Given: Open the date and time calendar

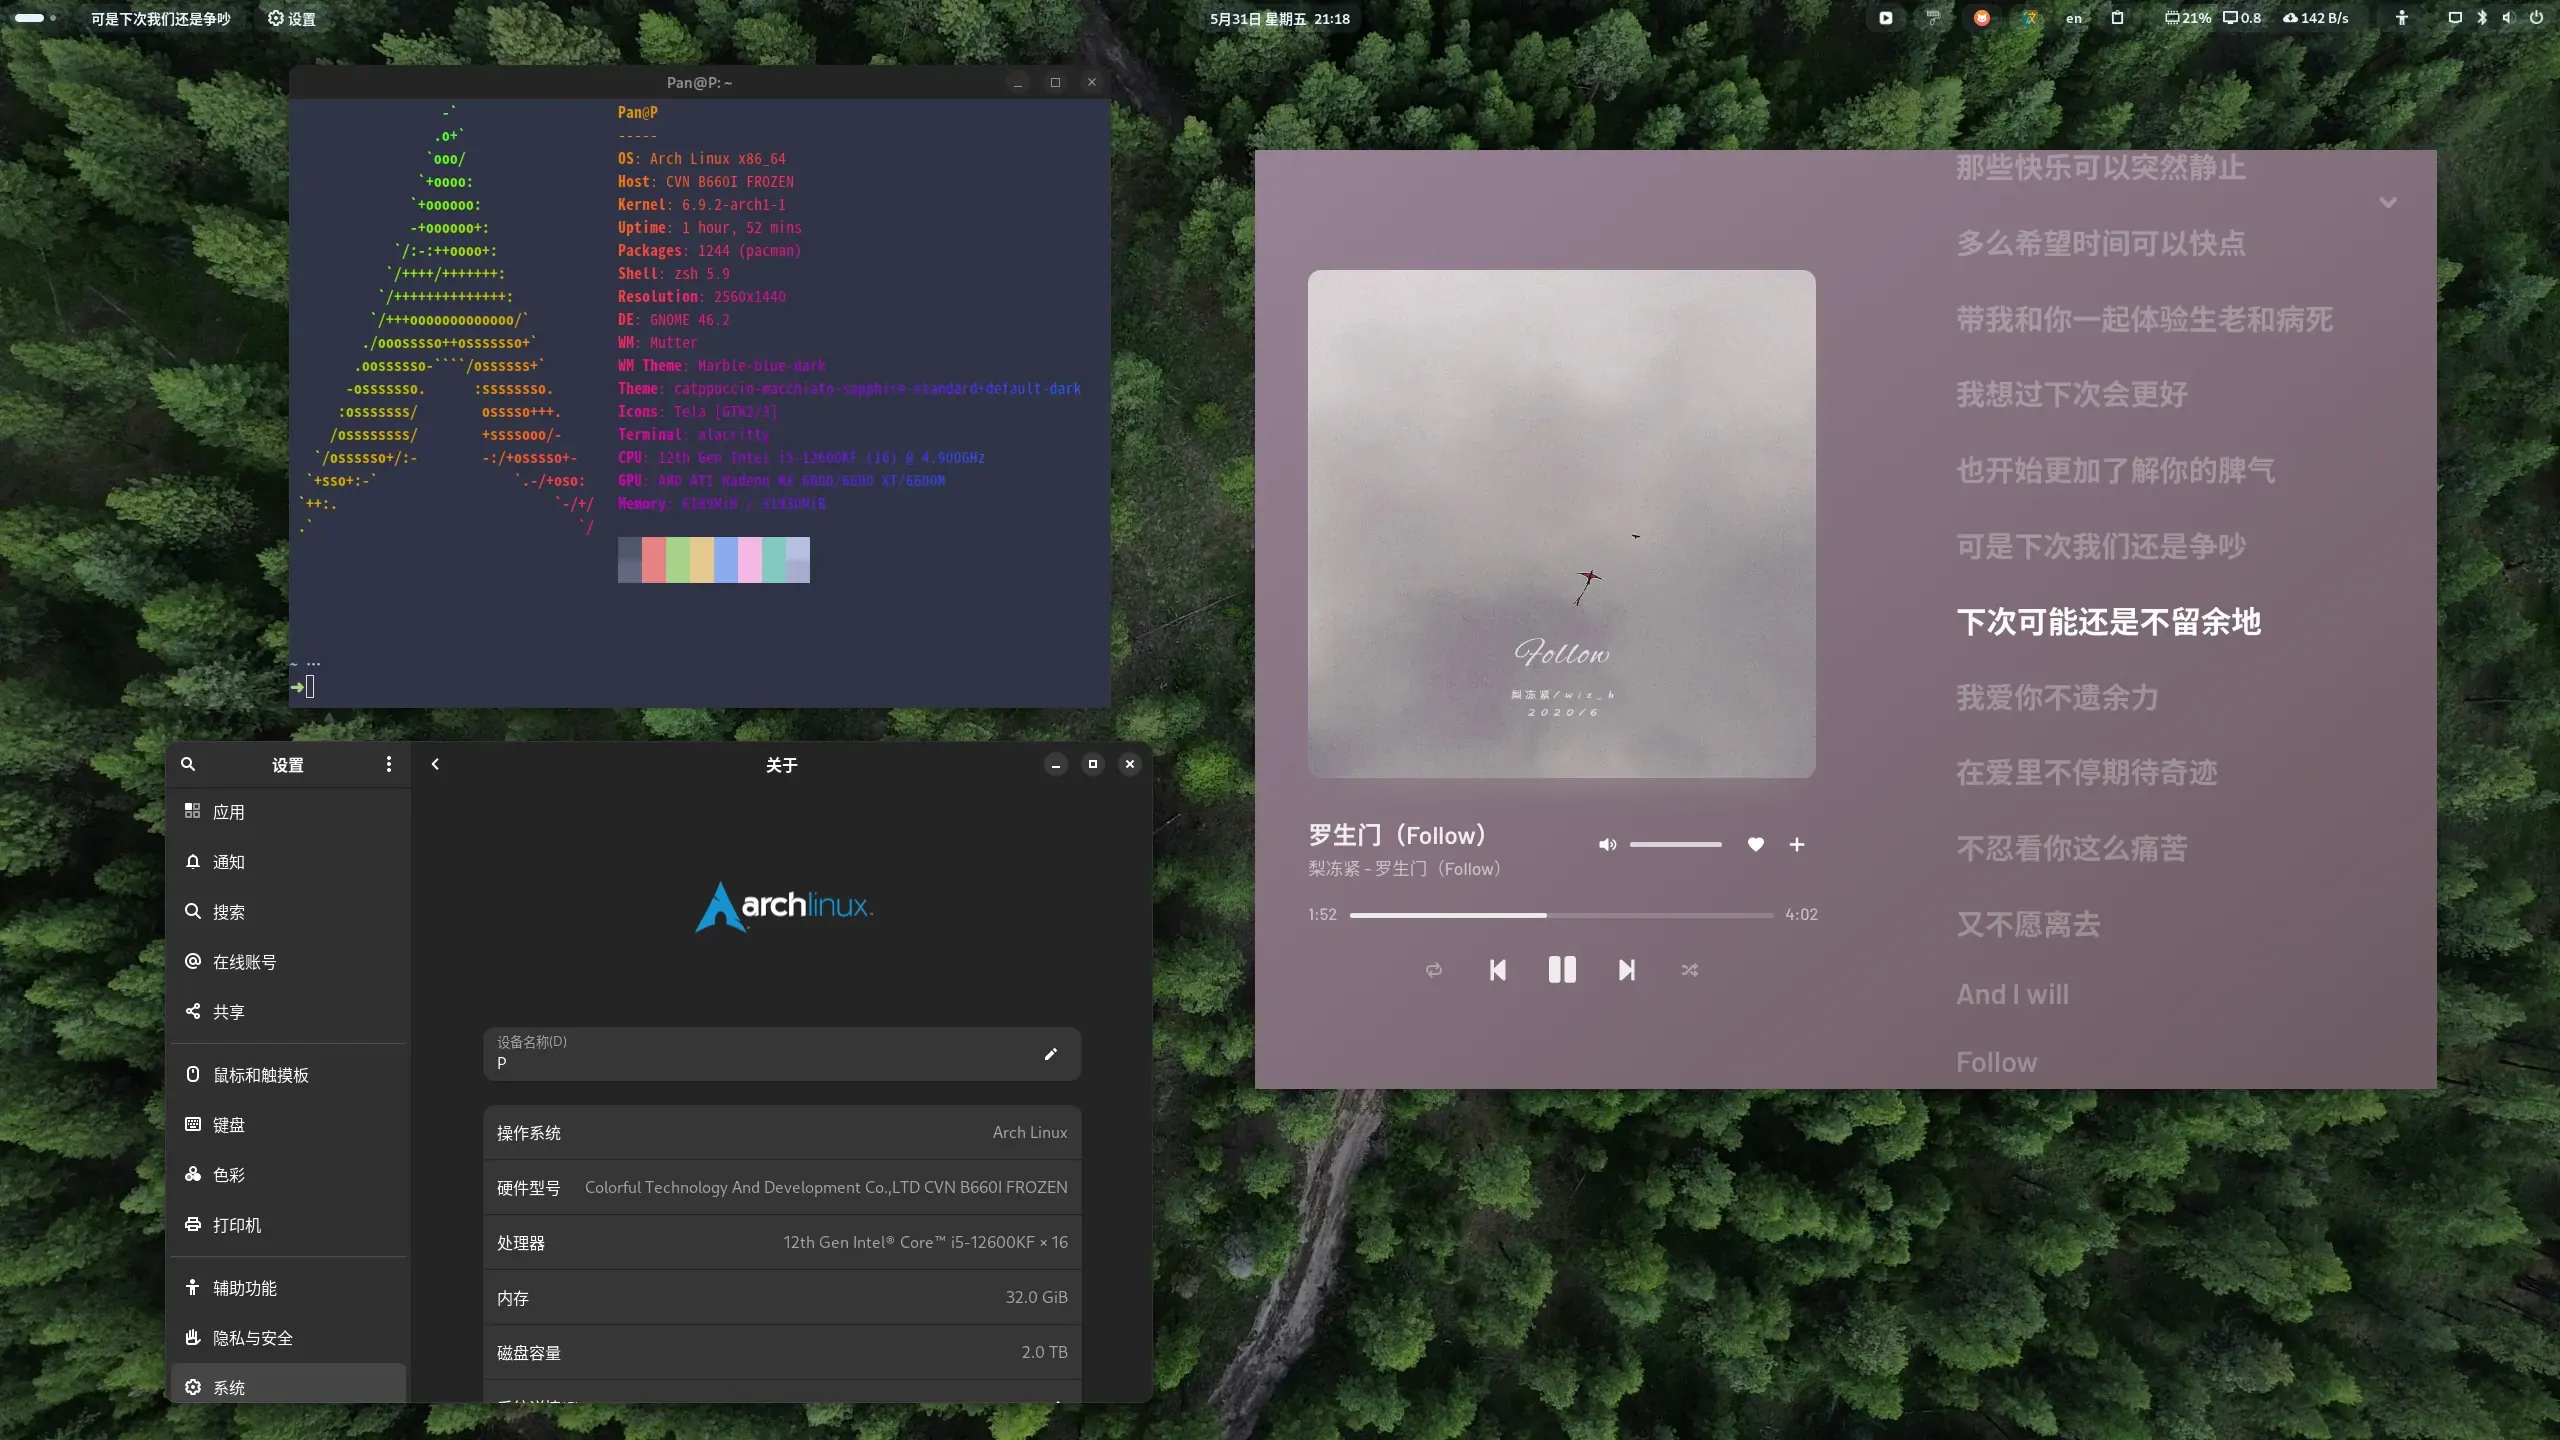Looking at the screenshot, I should point(1279,18).
